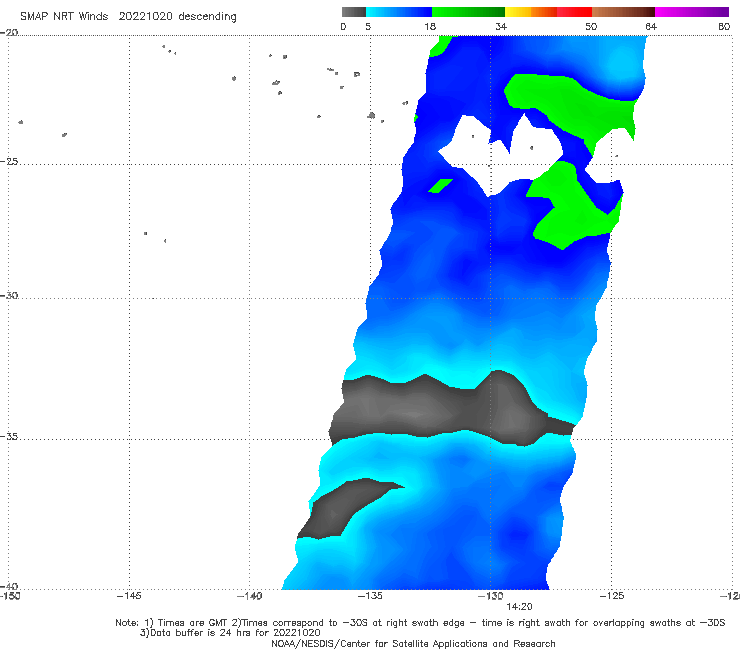Click the gray 0-5 segment of color bar
This screenshot has height=650, width=740.
pyautogui.click(x=354, y=12)
